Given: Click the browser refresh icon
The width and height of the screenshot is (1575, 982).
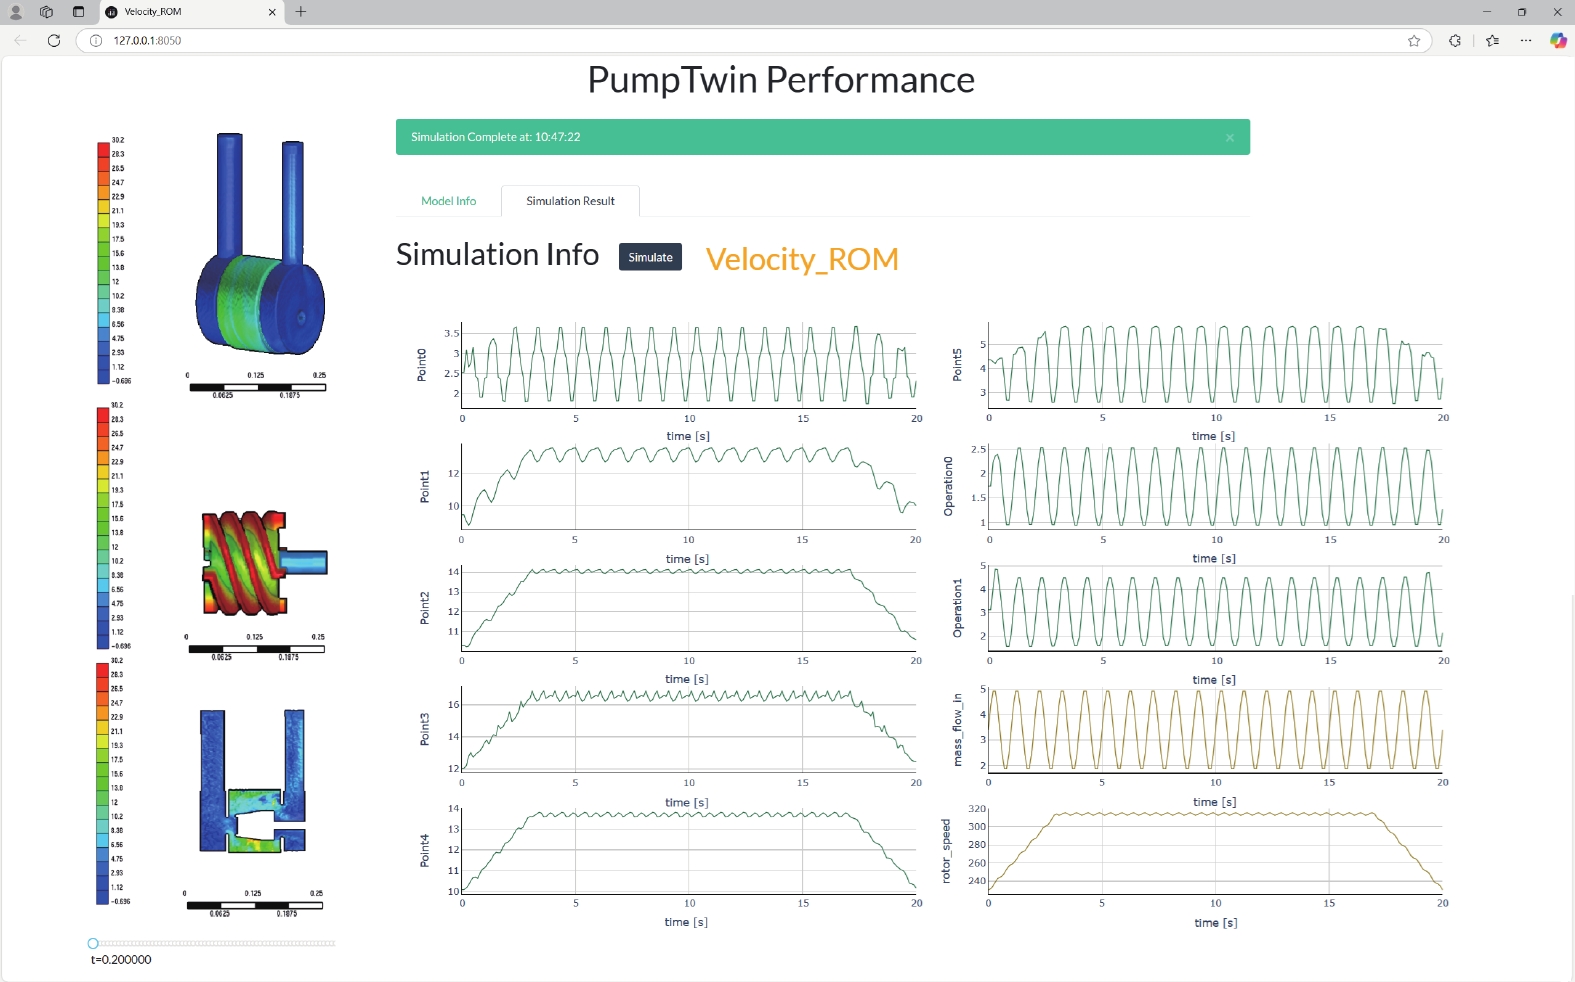Looking at the screenshot, I should click(54, 41).
